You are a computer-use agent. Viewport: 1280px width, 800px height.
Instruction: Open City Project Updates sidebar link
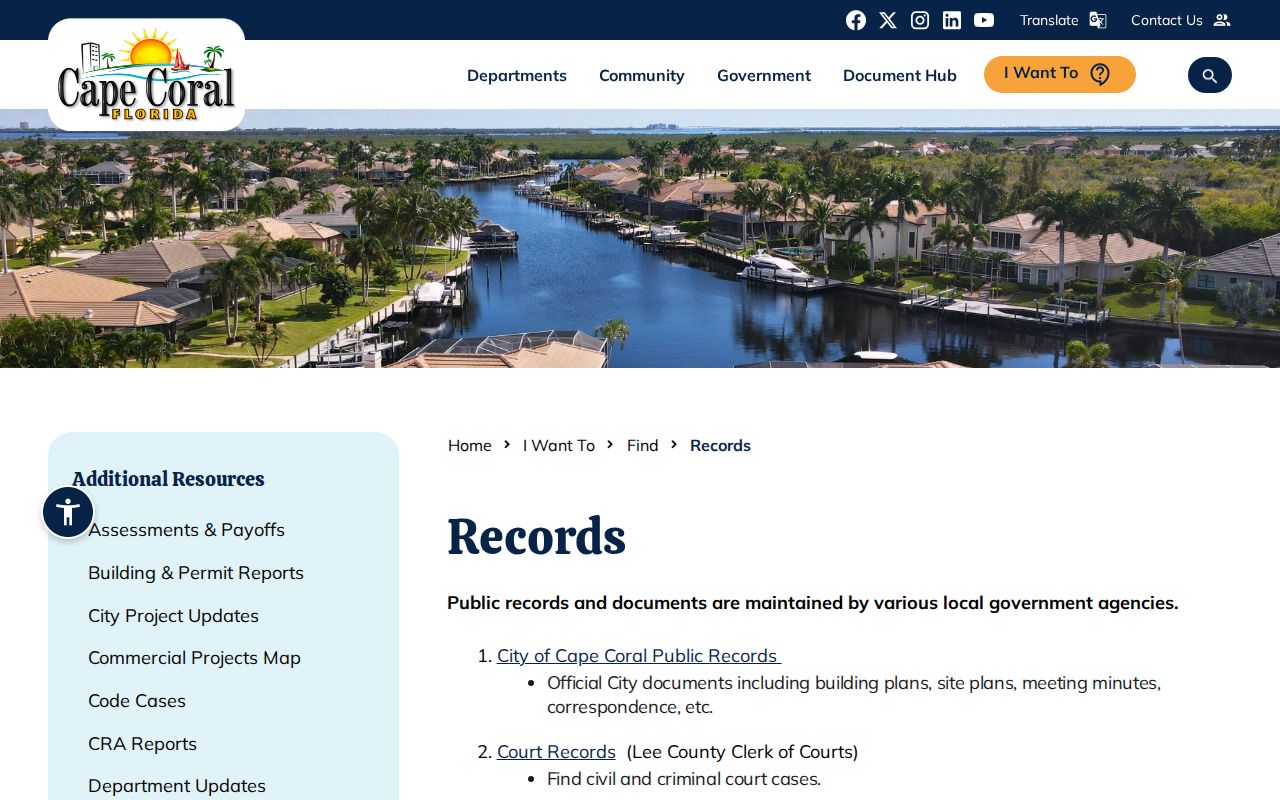173,616
